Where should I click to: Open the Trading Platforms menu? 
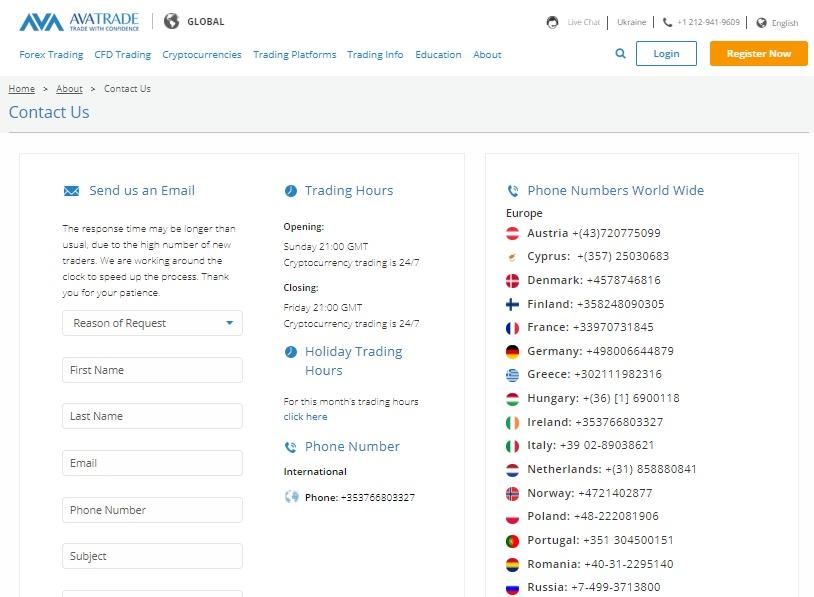tap(294, 54)
